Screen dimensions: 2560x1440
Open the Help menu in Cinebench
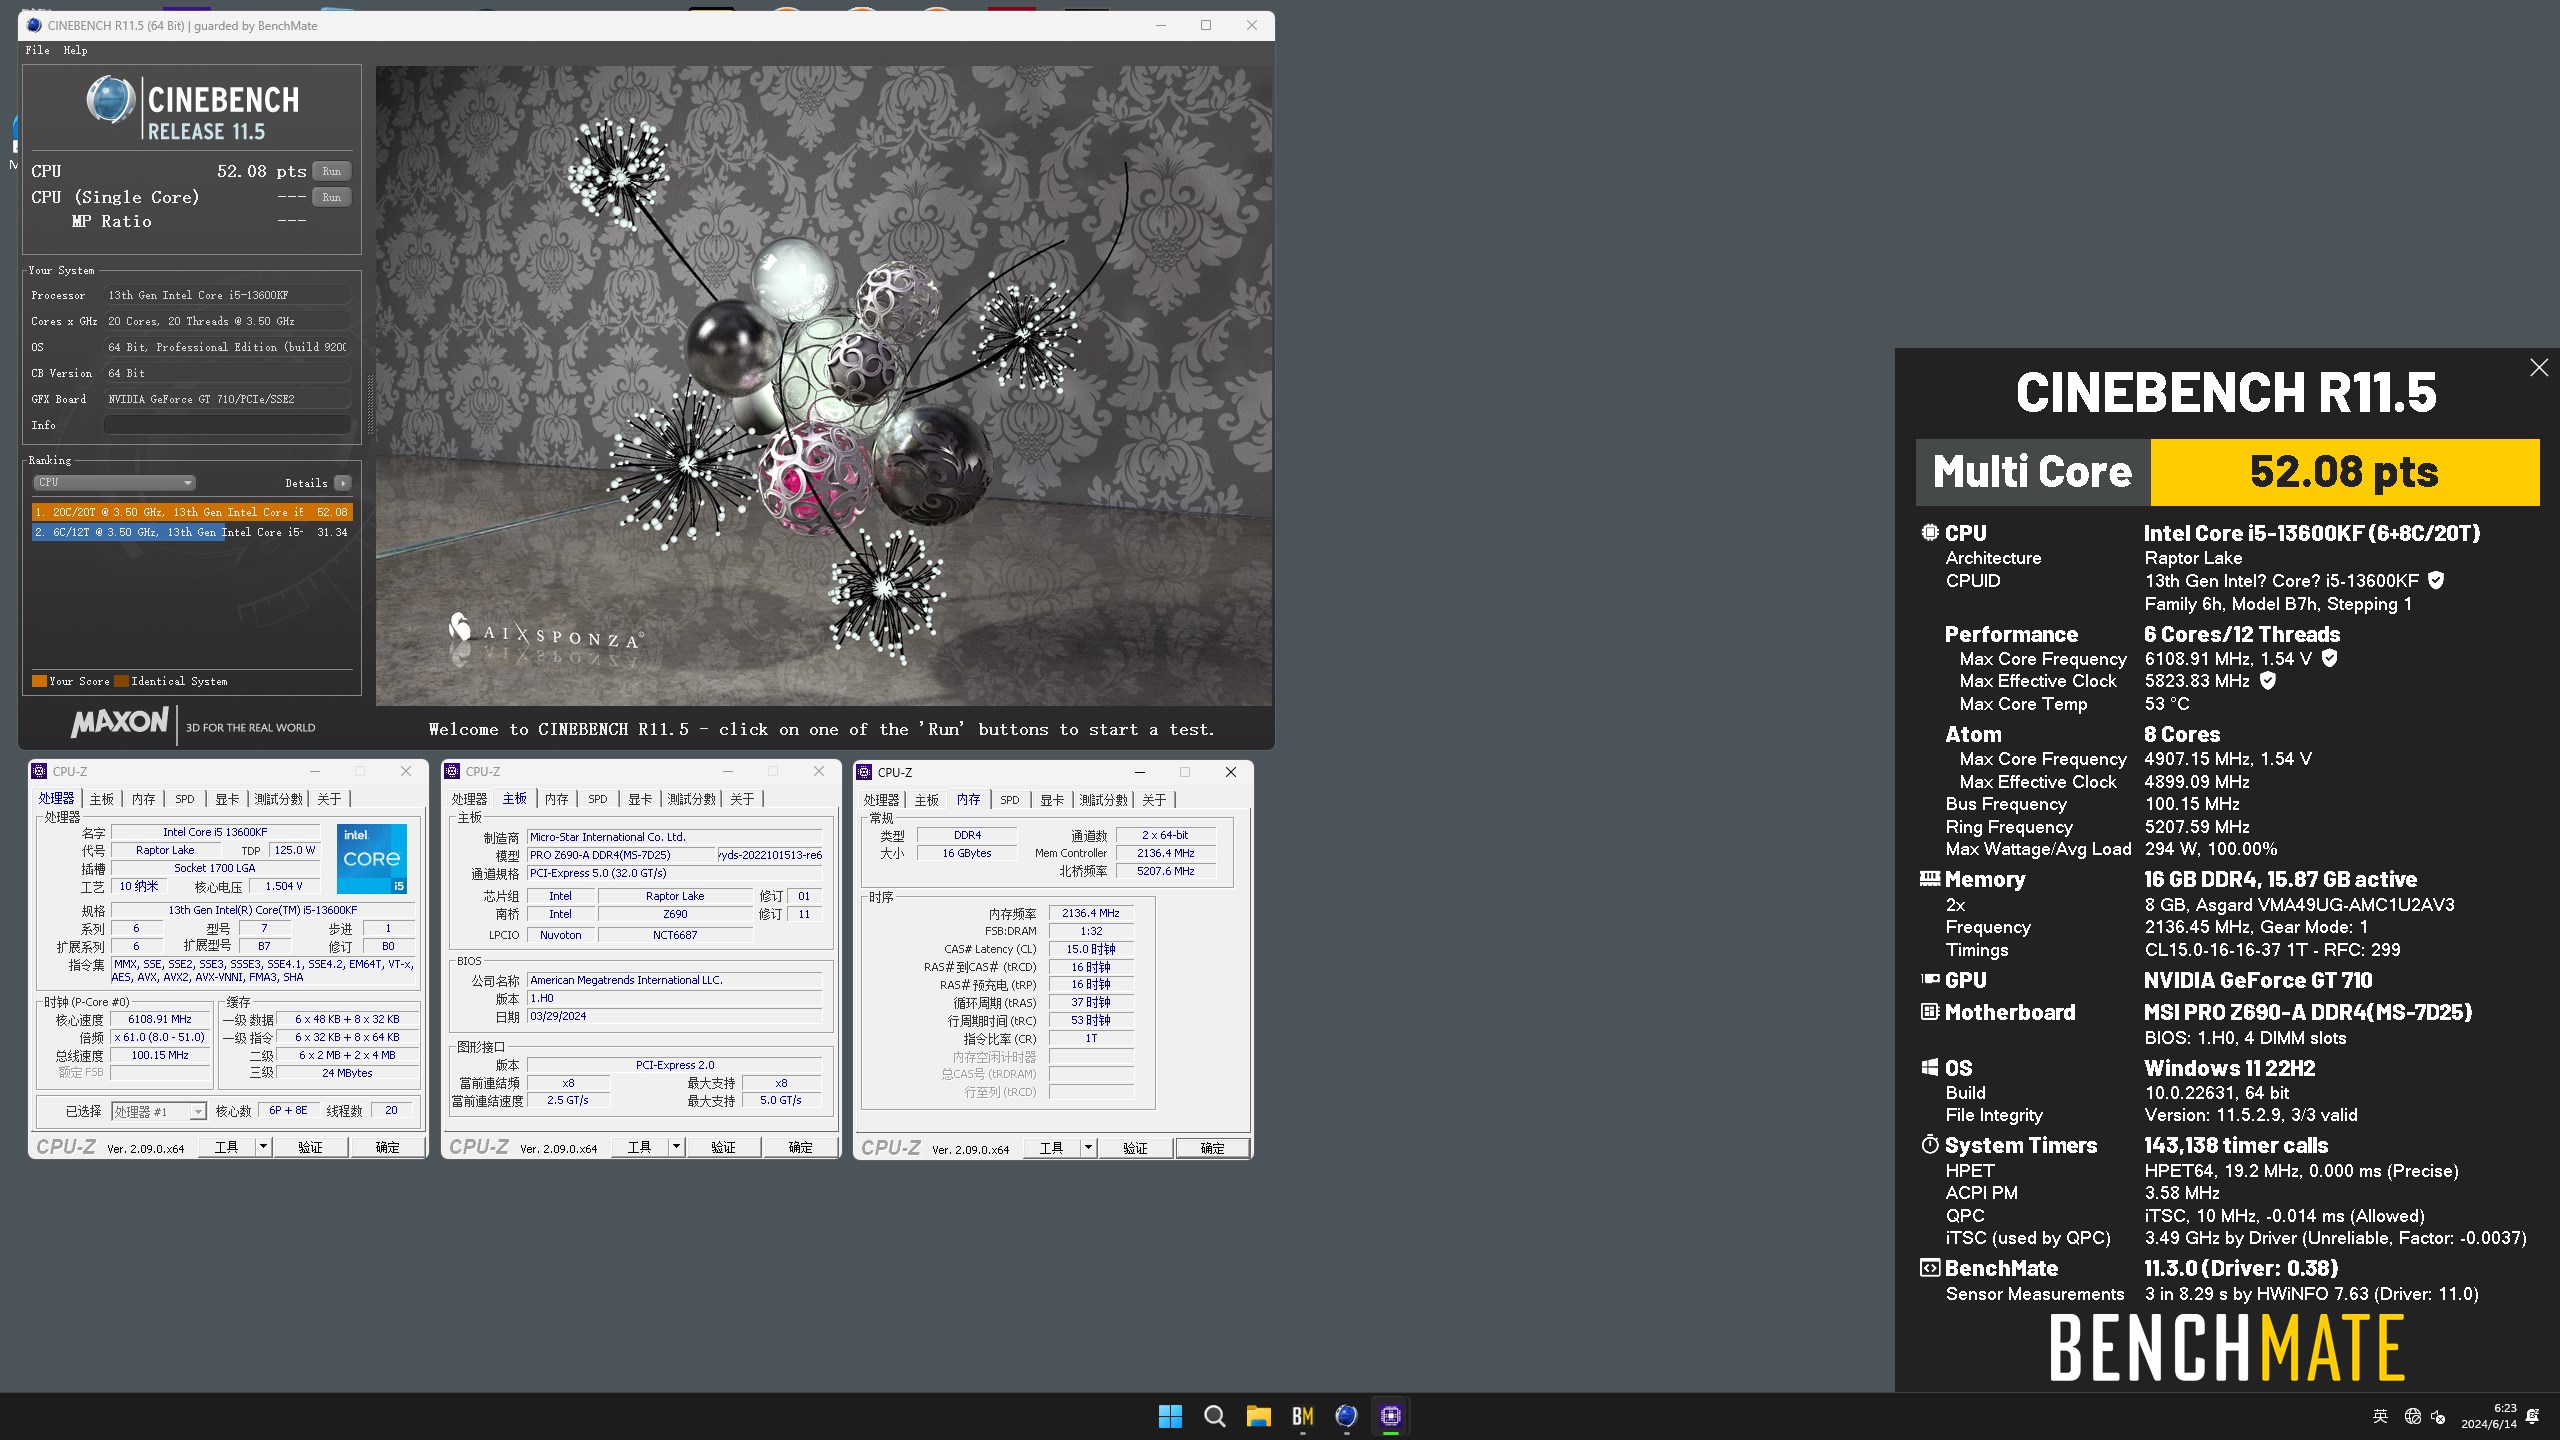coord(75,50)
